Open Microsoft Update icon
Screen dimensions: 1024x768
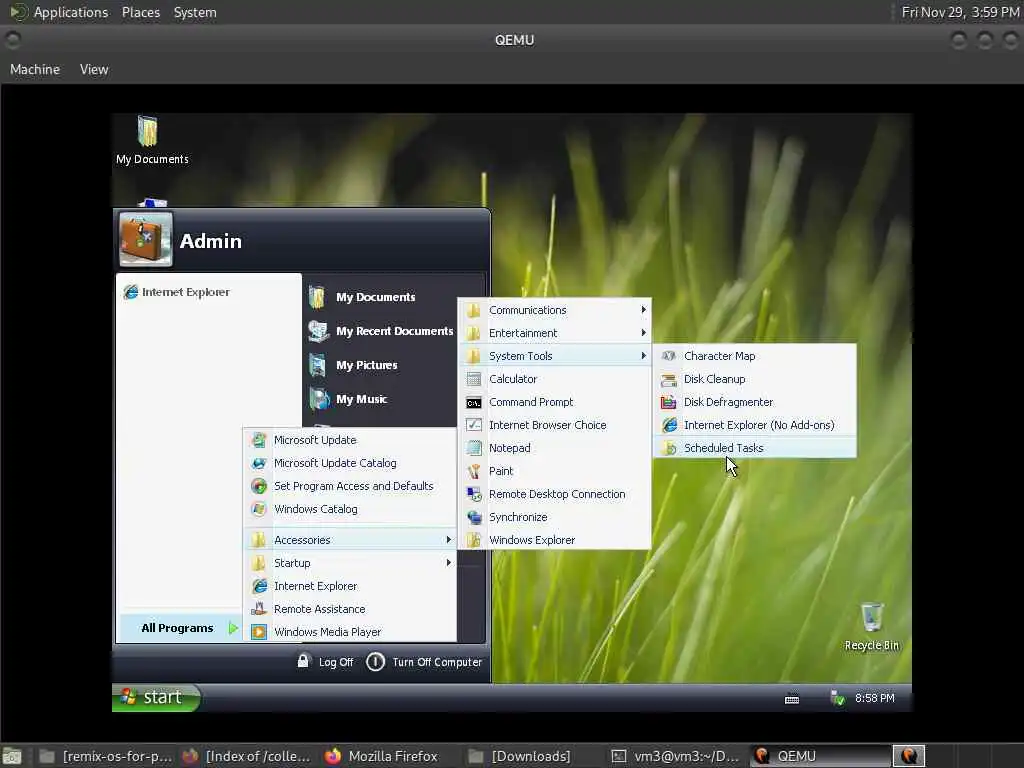tap(259, 440)
